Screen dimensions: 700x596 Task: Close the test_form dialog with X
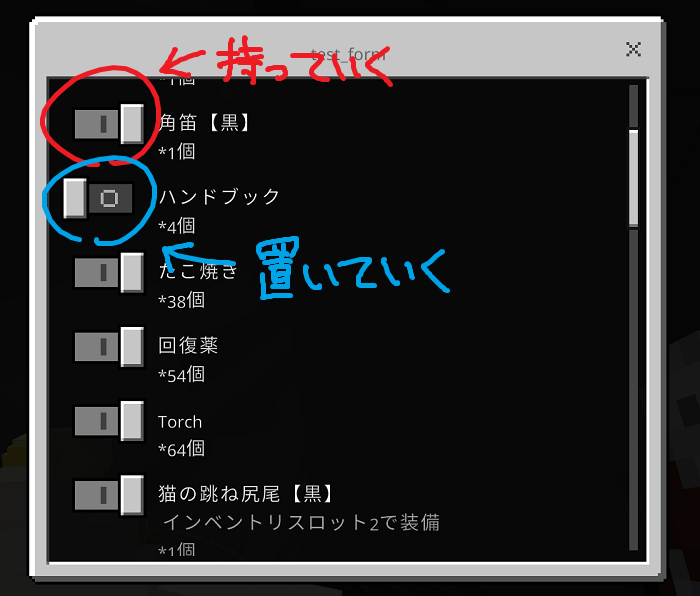[633, 49]
